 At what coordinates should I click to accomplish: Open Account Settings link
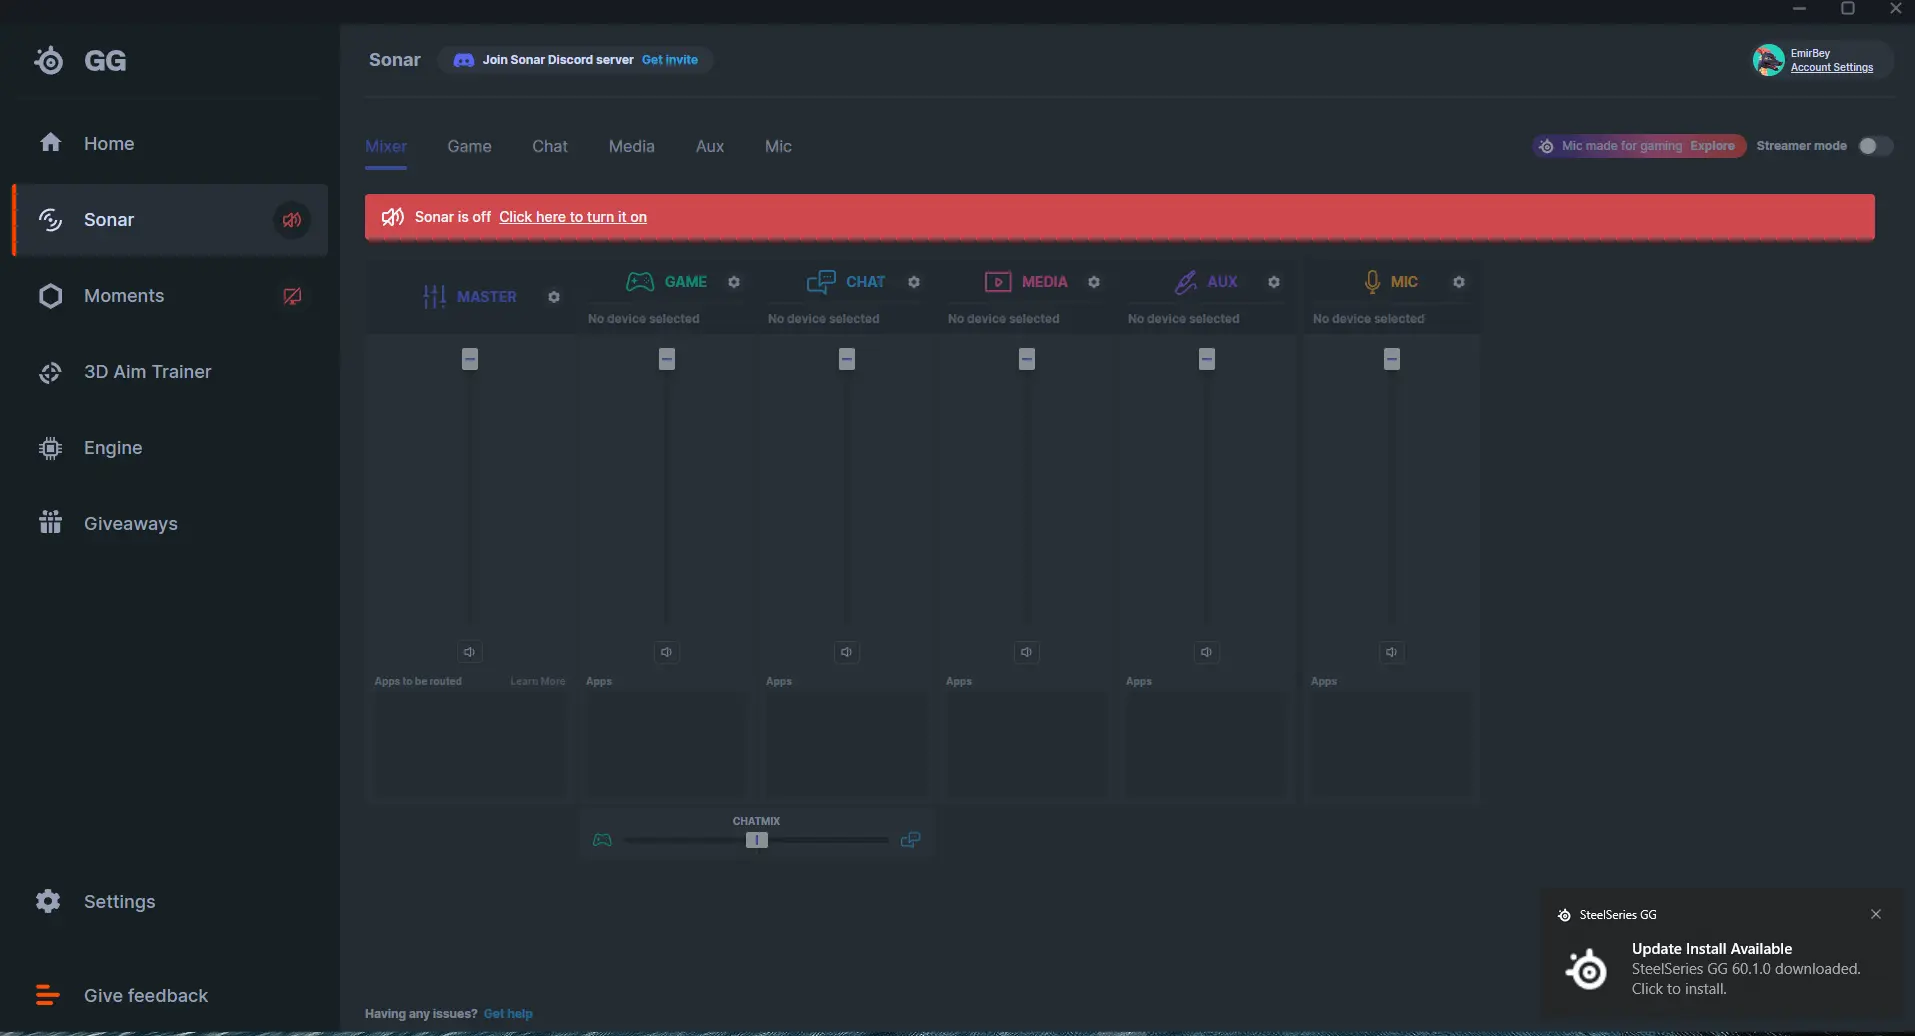point(1832,68)
